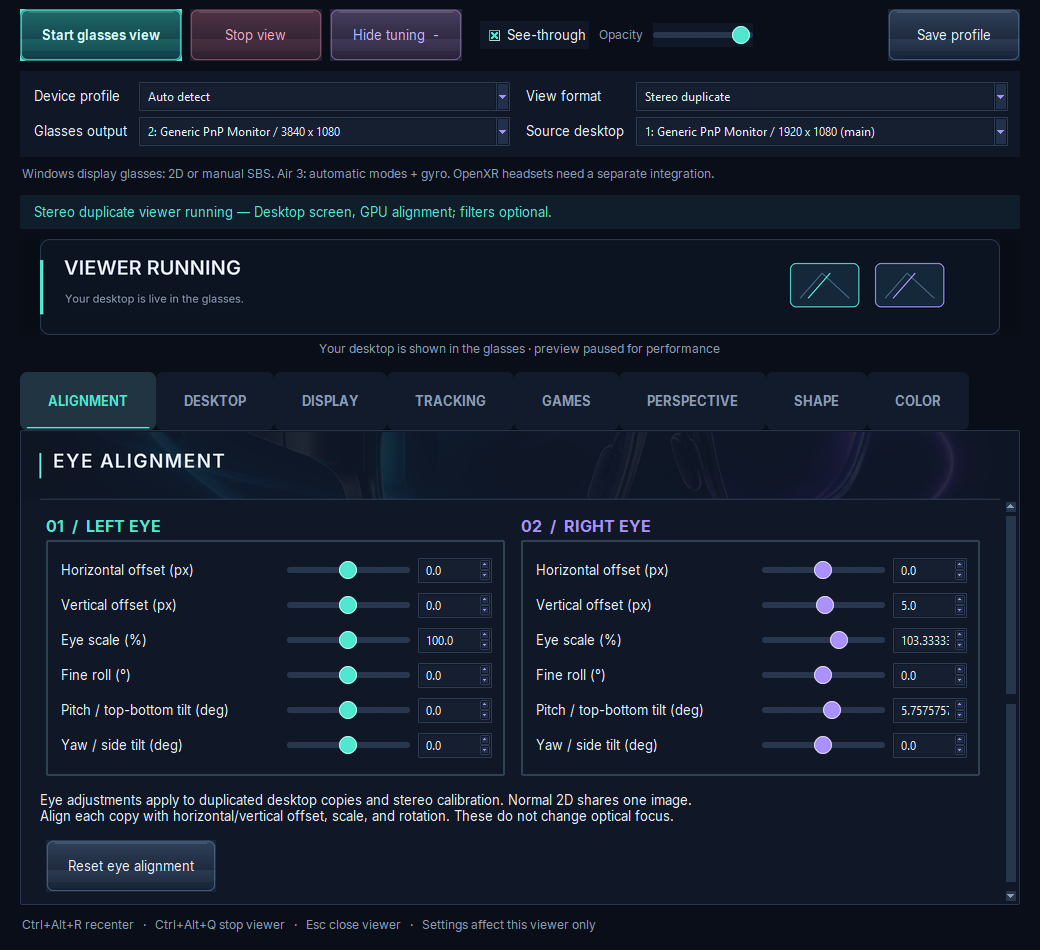The image size is (1040, 950).
Task: Adjust right eye Fine roll slider
Action: (x=823, y=675)
